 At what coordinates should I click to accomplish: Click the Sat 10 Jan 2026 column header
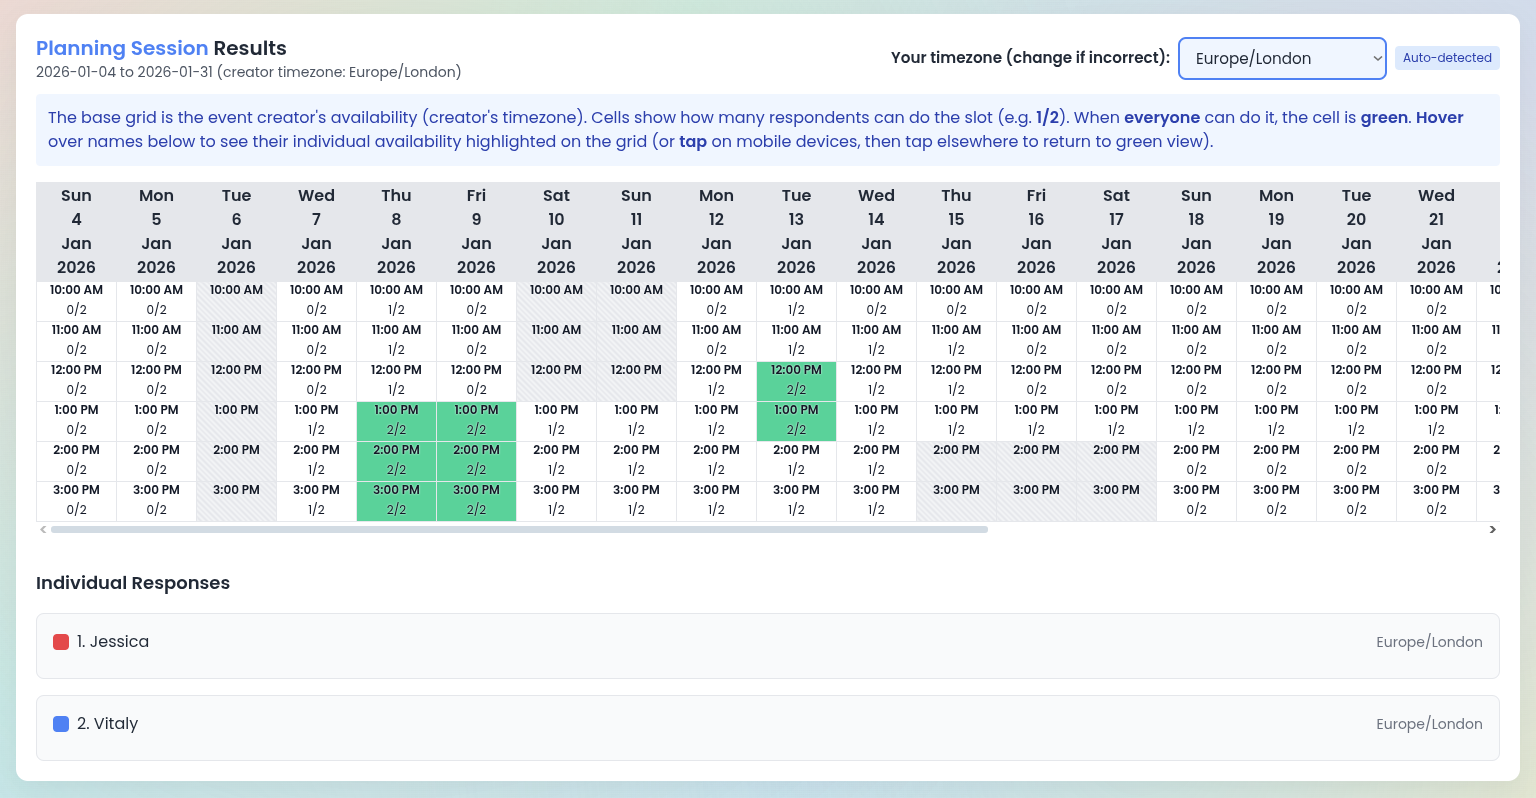pos(556,231)
